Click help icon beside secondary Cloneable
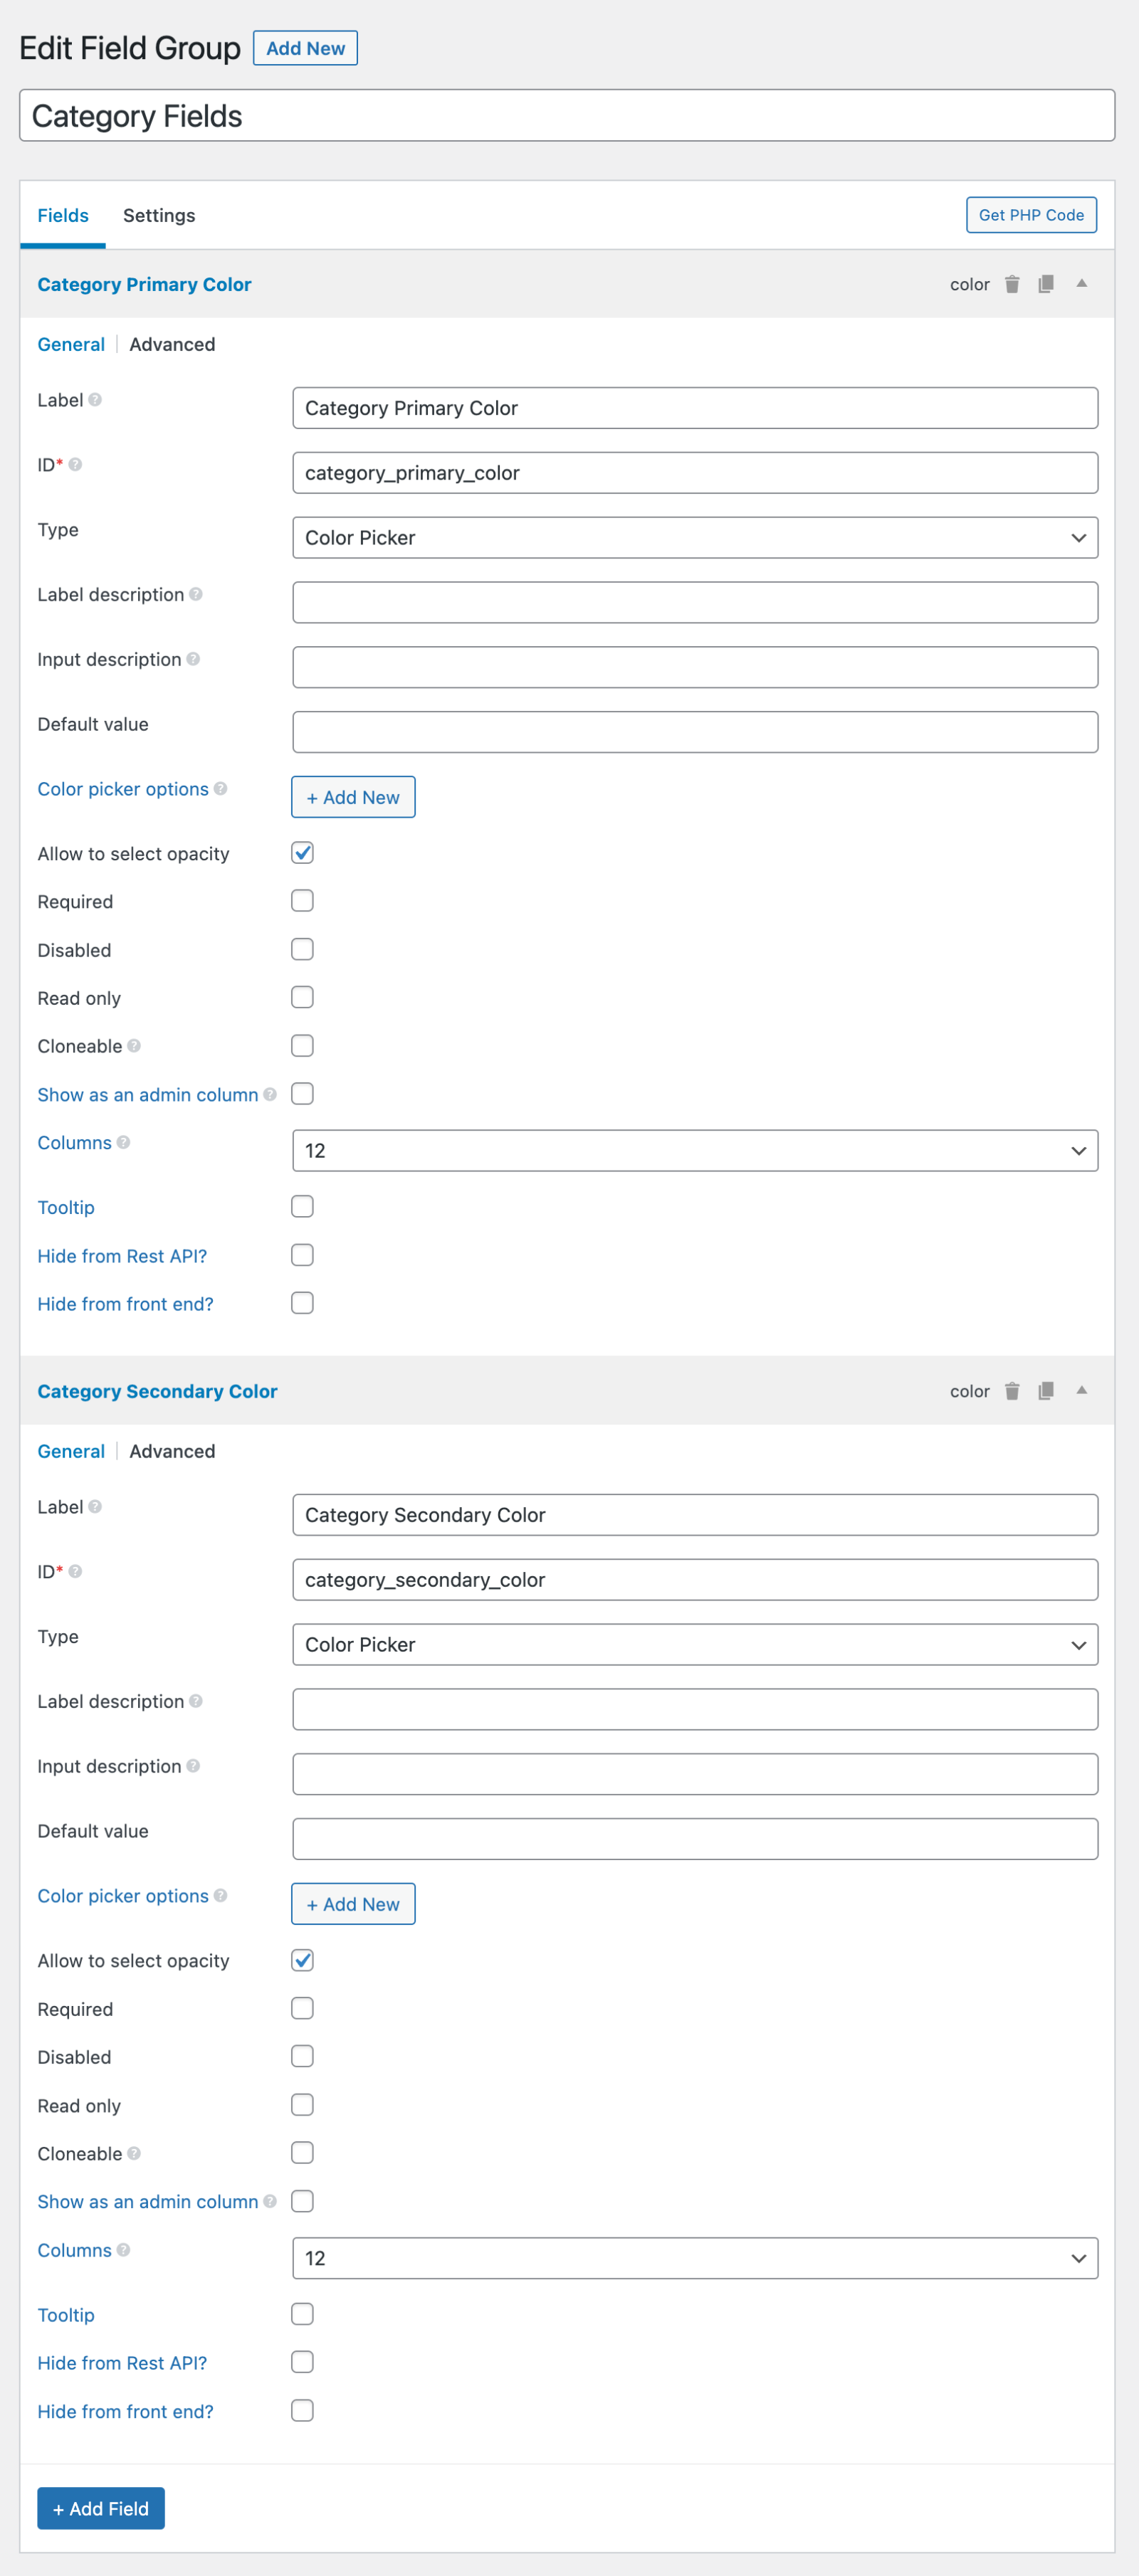 tap(134, 2153)
